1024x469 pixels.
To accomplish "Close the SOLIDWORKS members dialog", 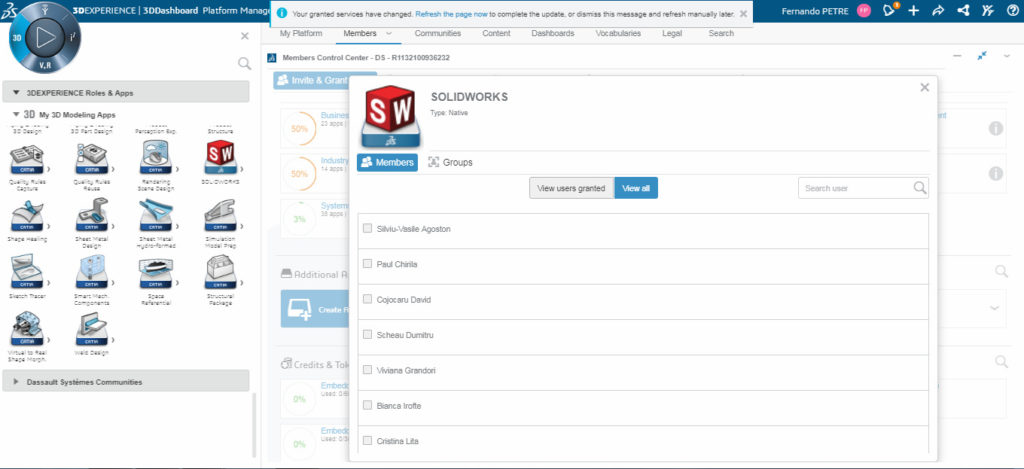I will coord(924,88).
